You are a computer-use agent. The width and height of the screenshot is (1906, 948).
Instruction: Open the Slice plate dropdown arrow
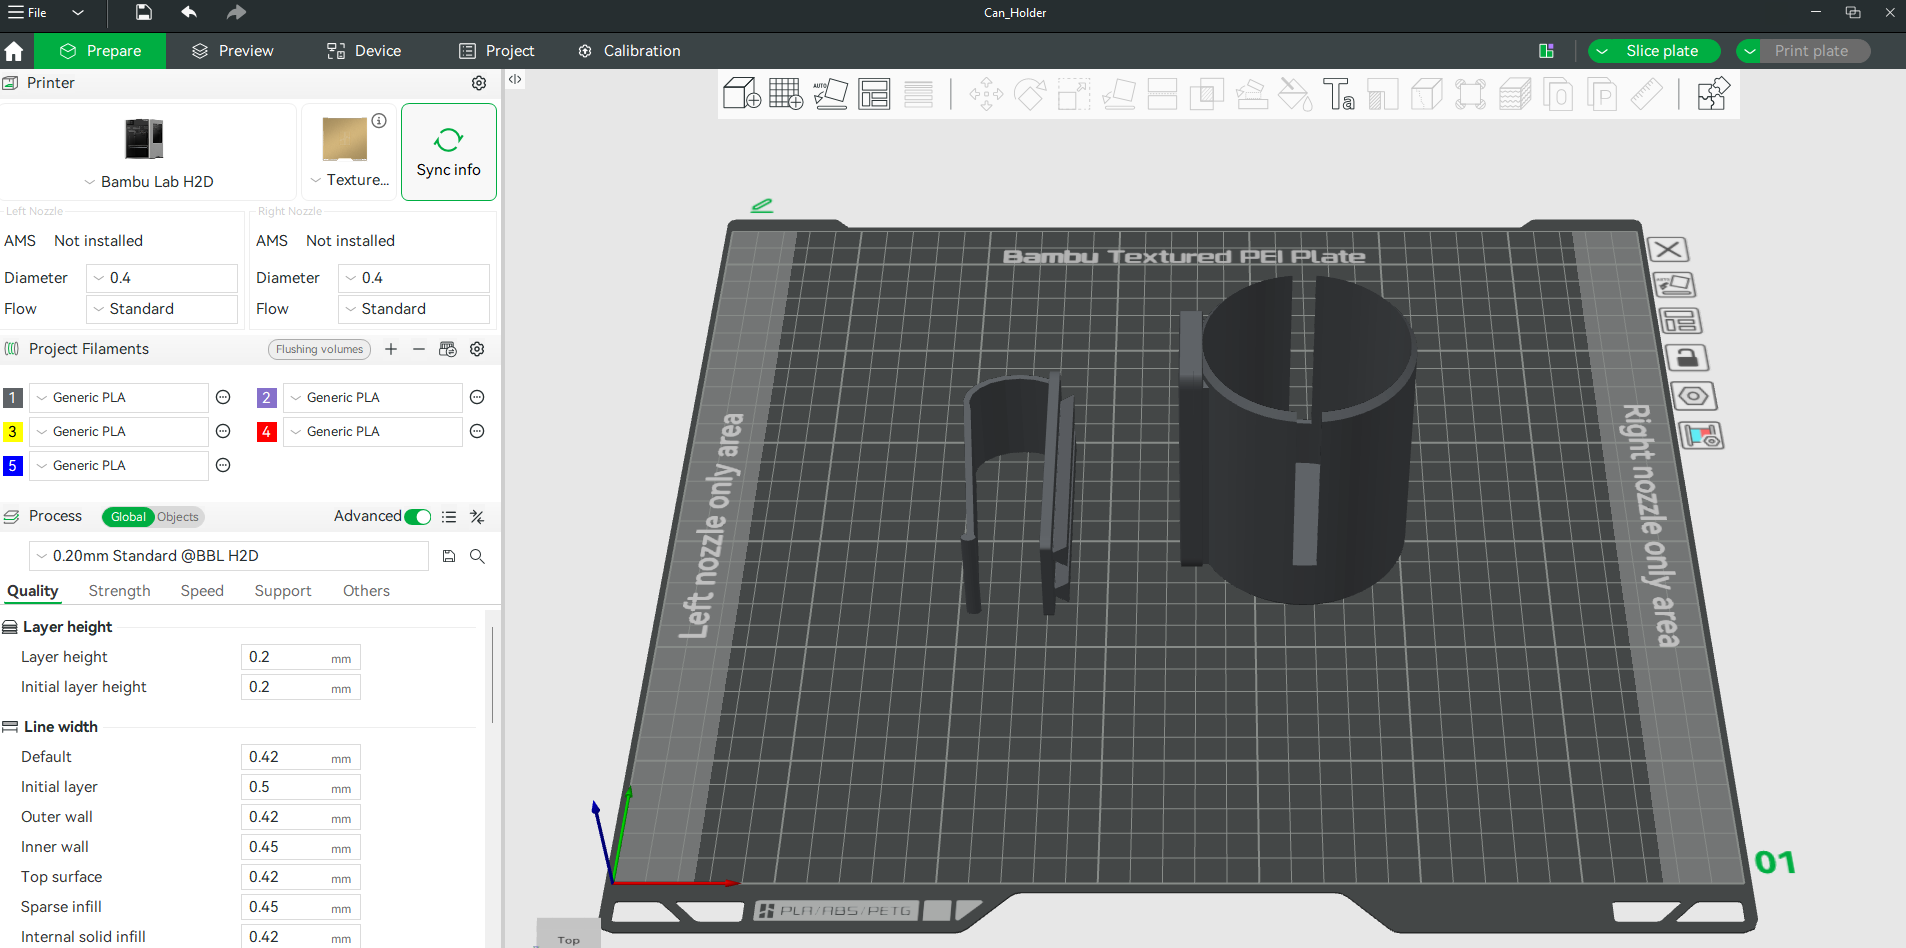tap(1602, 51)
